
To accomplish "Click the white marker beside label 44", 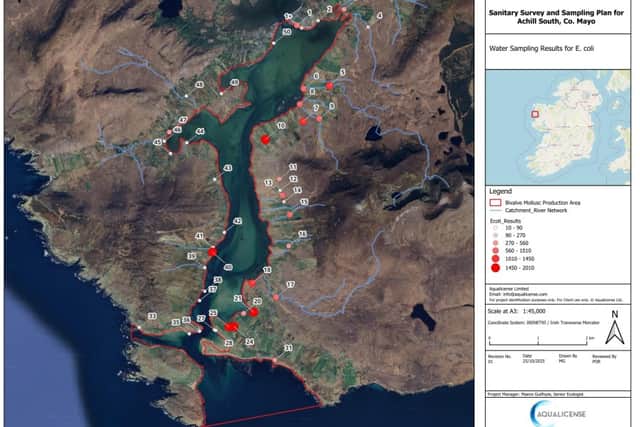I will (187, 142).
